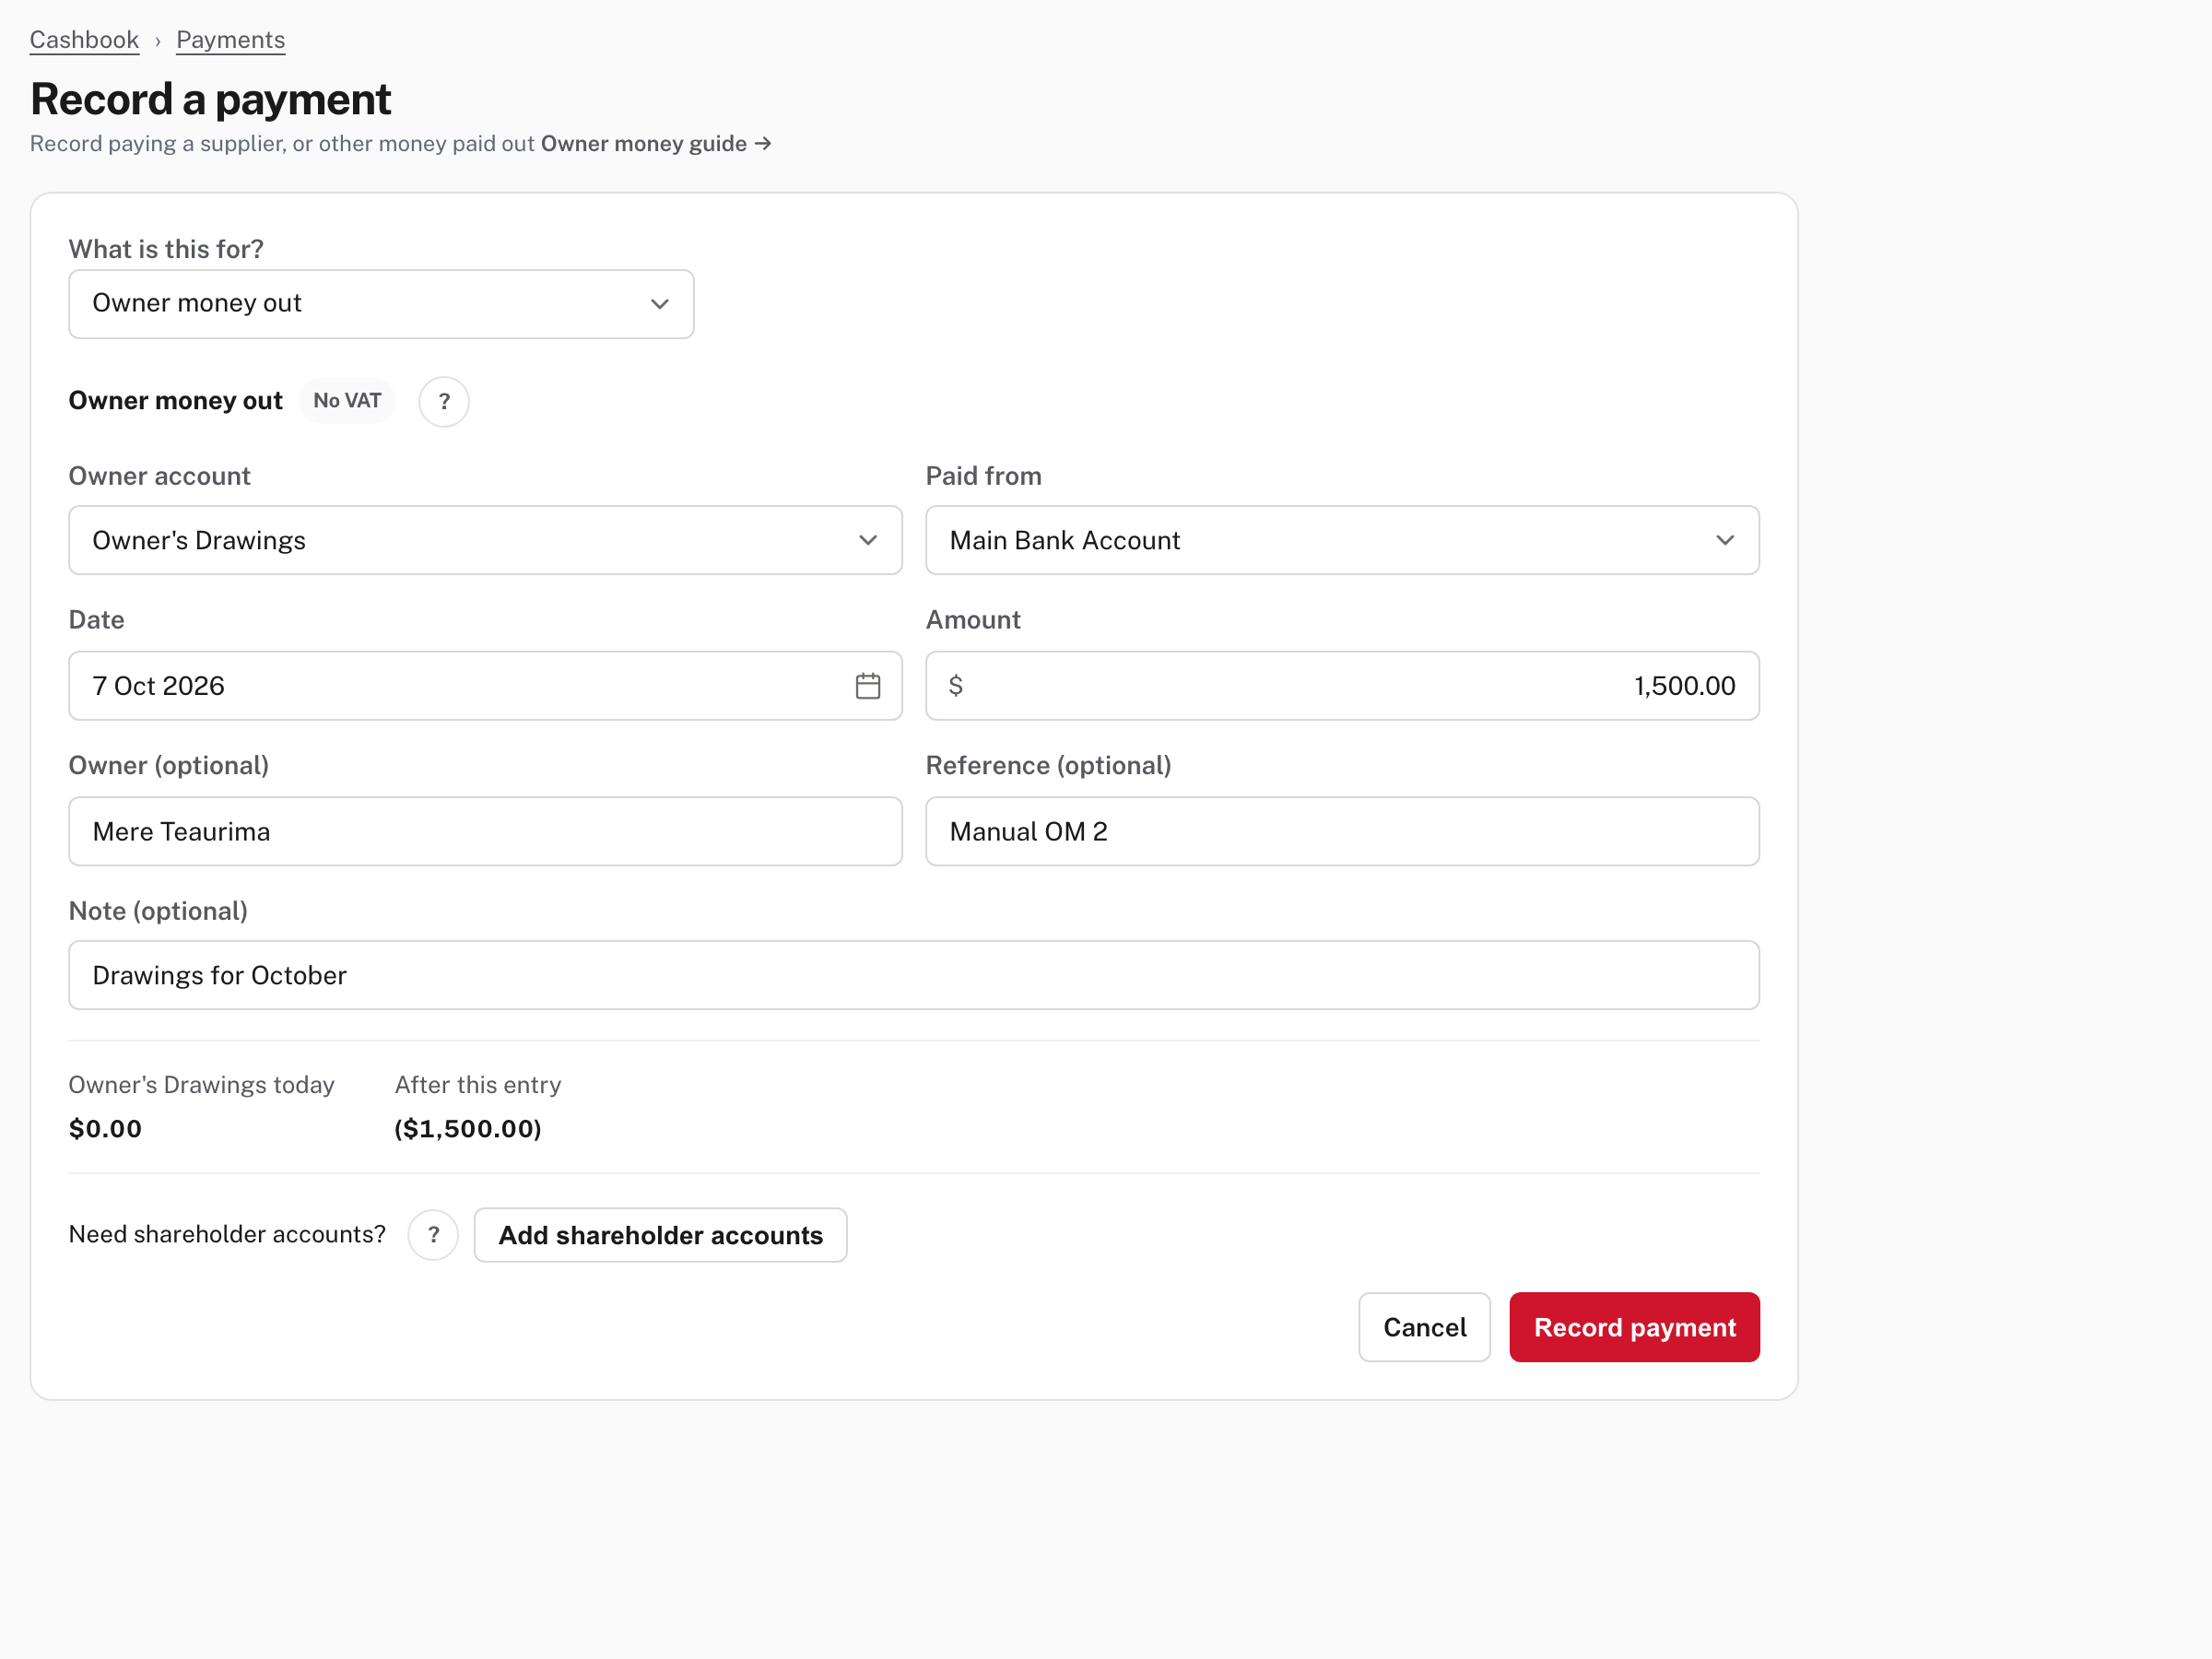Click the help icon next to No VAT
The image size is (2212, 1659).
[x=444, y=401]
